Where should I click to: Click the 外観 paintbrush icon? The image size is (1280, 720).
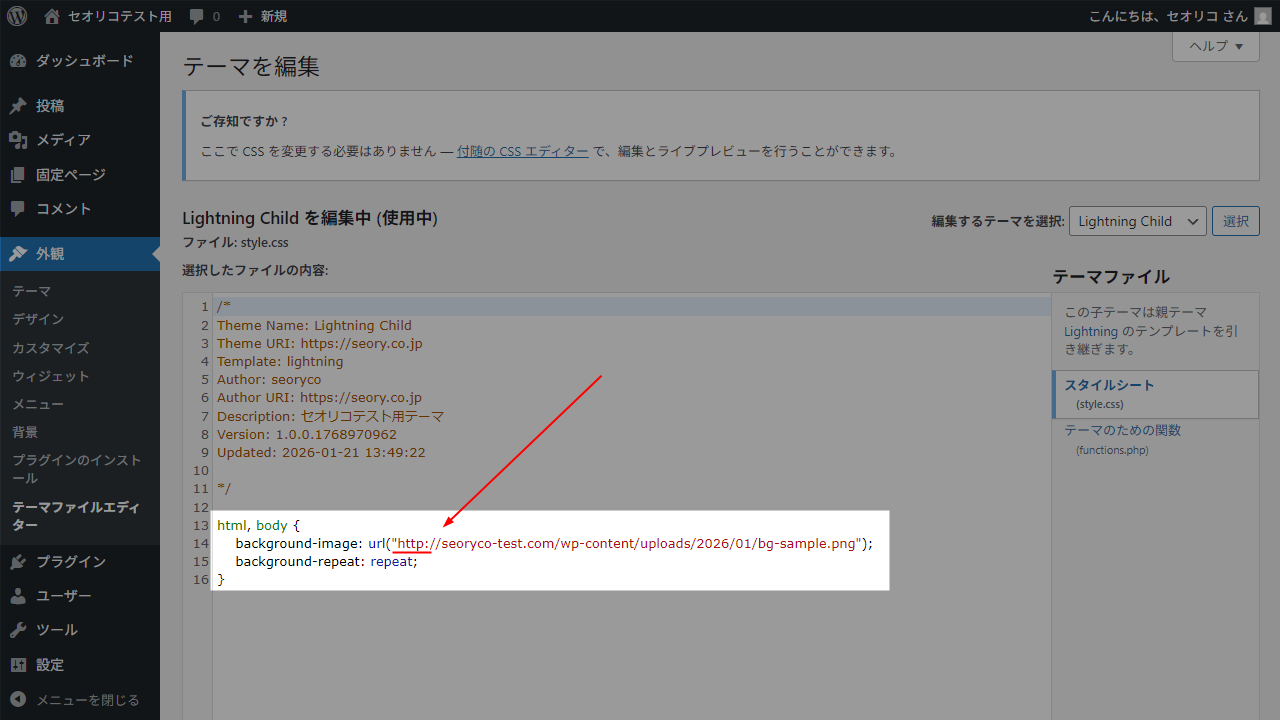coord(17,253)
